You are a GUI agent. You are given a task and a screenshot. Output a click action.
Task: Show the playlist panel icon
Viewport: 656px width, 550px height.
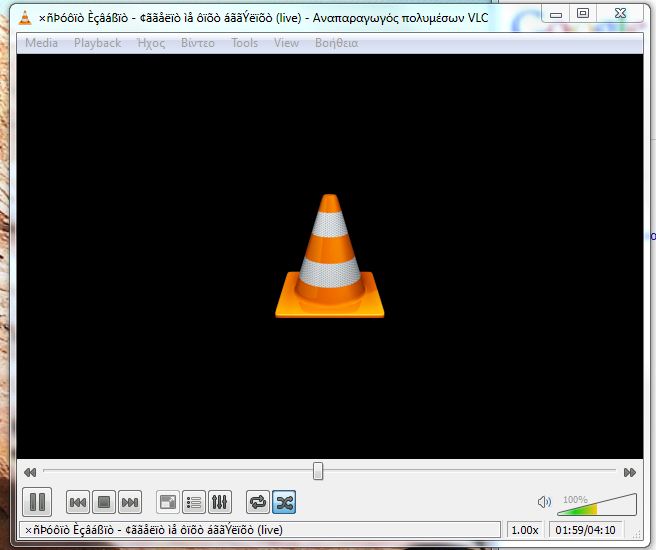(194, 502)
